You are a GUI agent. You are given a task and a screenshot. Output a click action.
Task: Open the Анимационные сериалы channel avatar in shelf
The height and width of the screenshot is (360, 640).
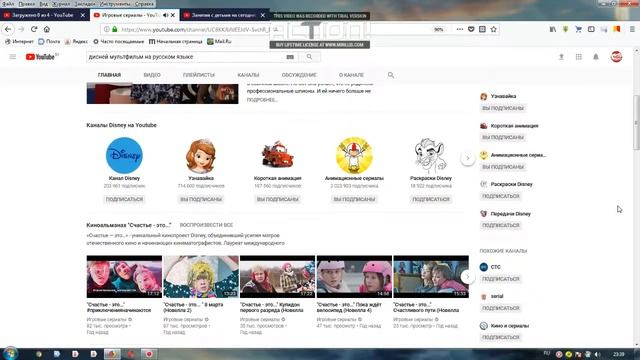[354, 156]
